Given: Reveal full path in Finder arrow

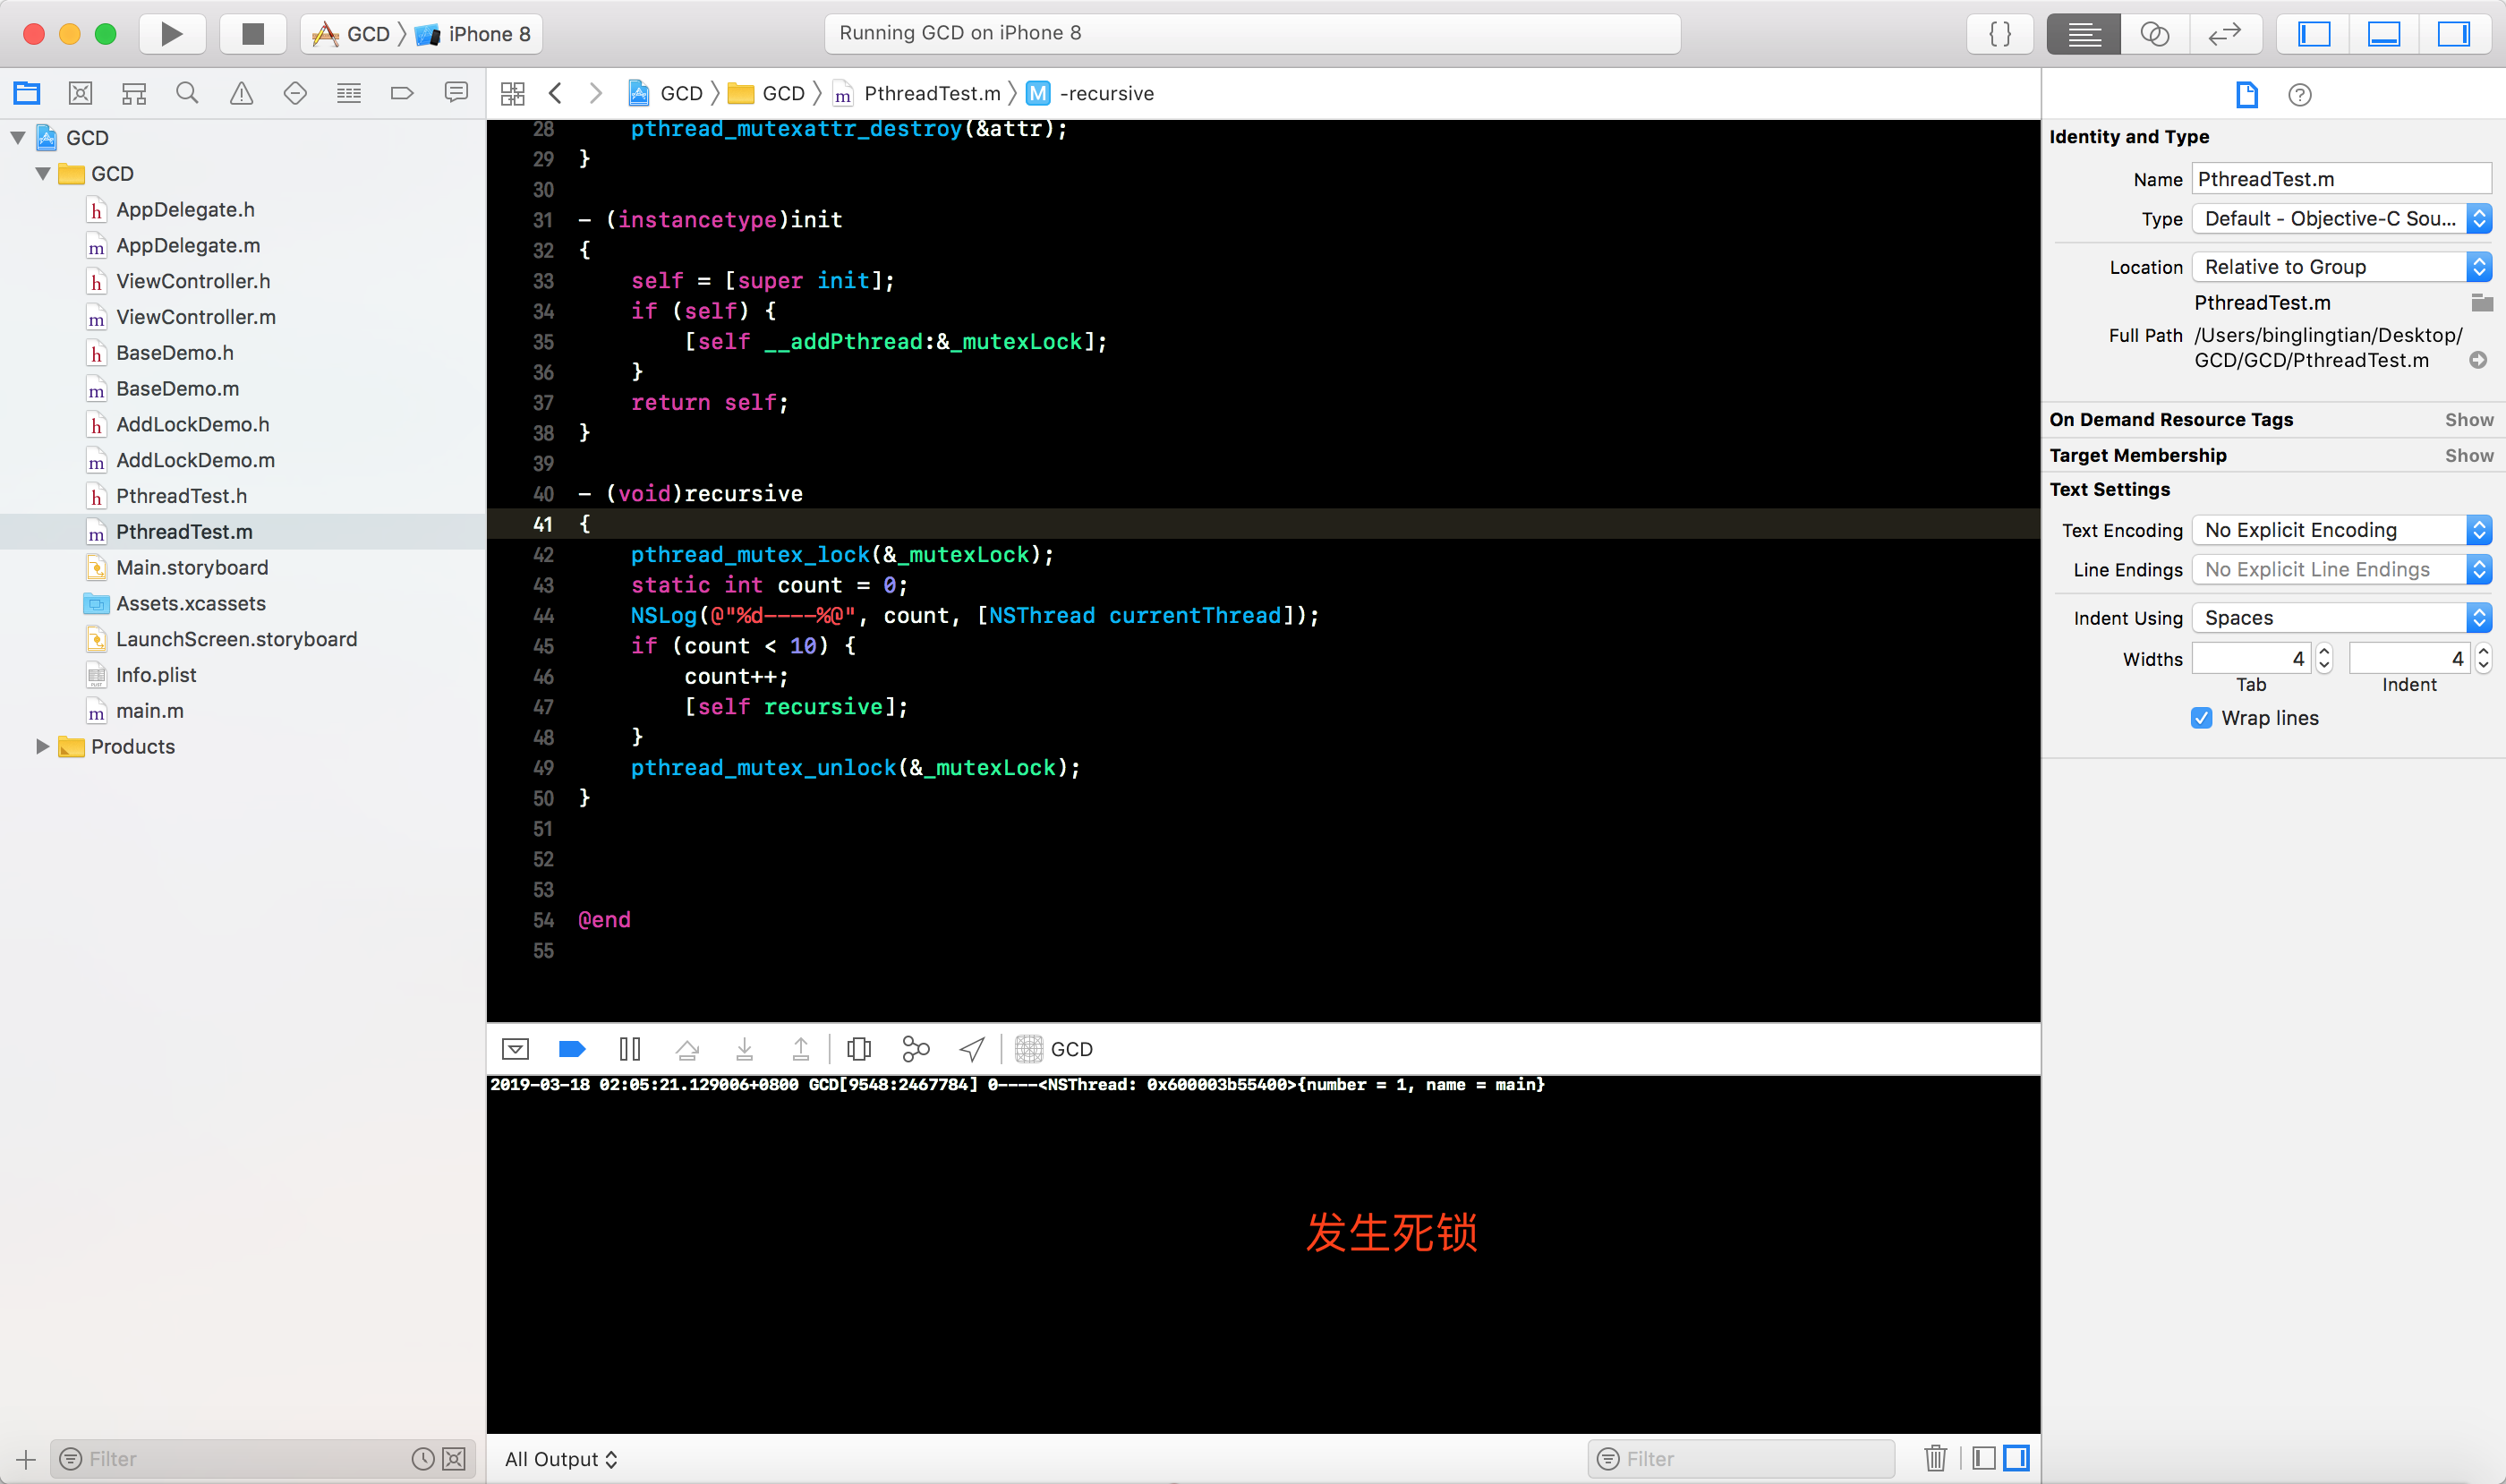Looking at the screenshot, I should (2478, 360).
